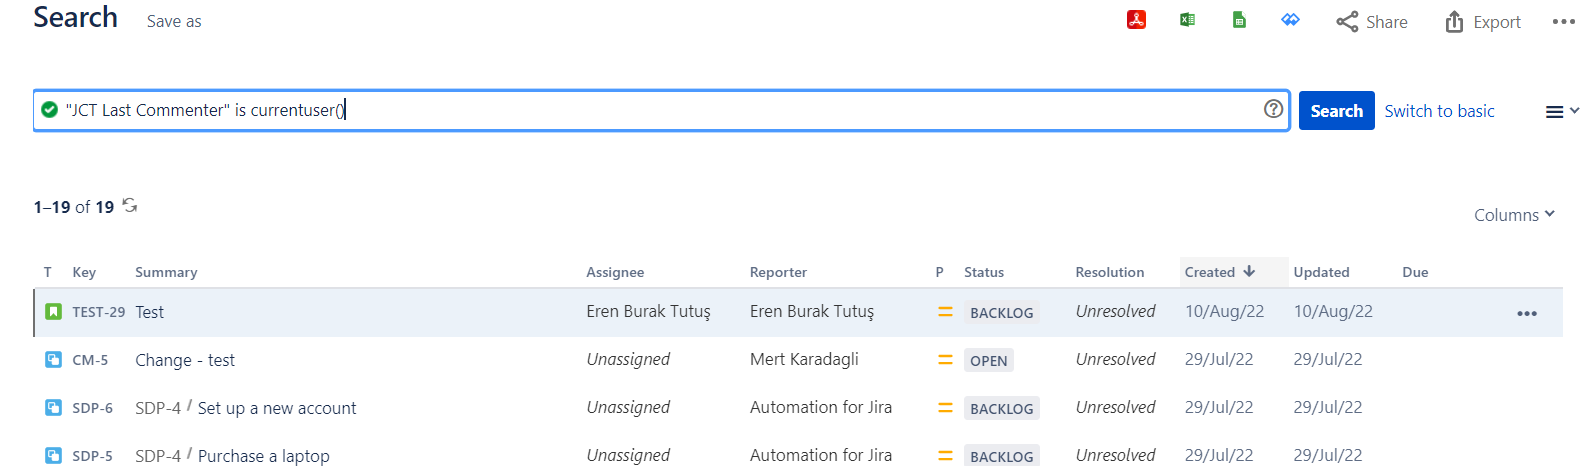Screen dimensions: 1587x466
Task: Select CM-5 Unassigned assignee cell
Action: 628,359
